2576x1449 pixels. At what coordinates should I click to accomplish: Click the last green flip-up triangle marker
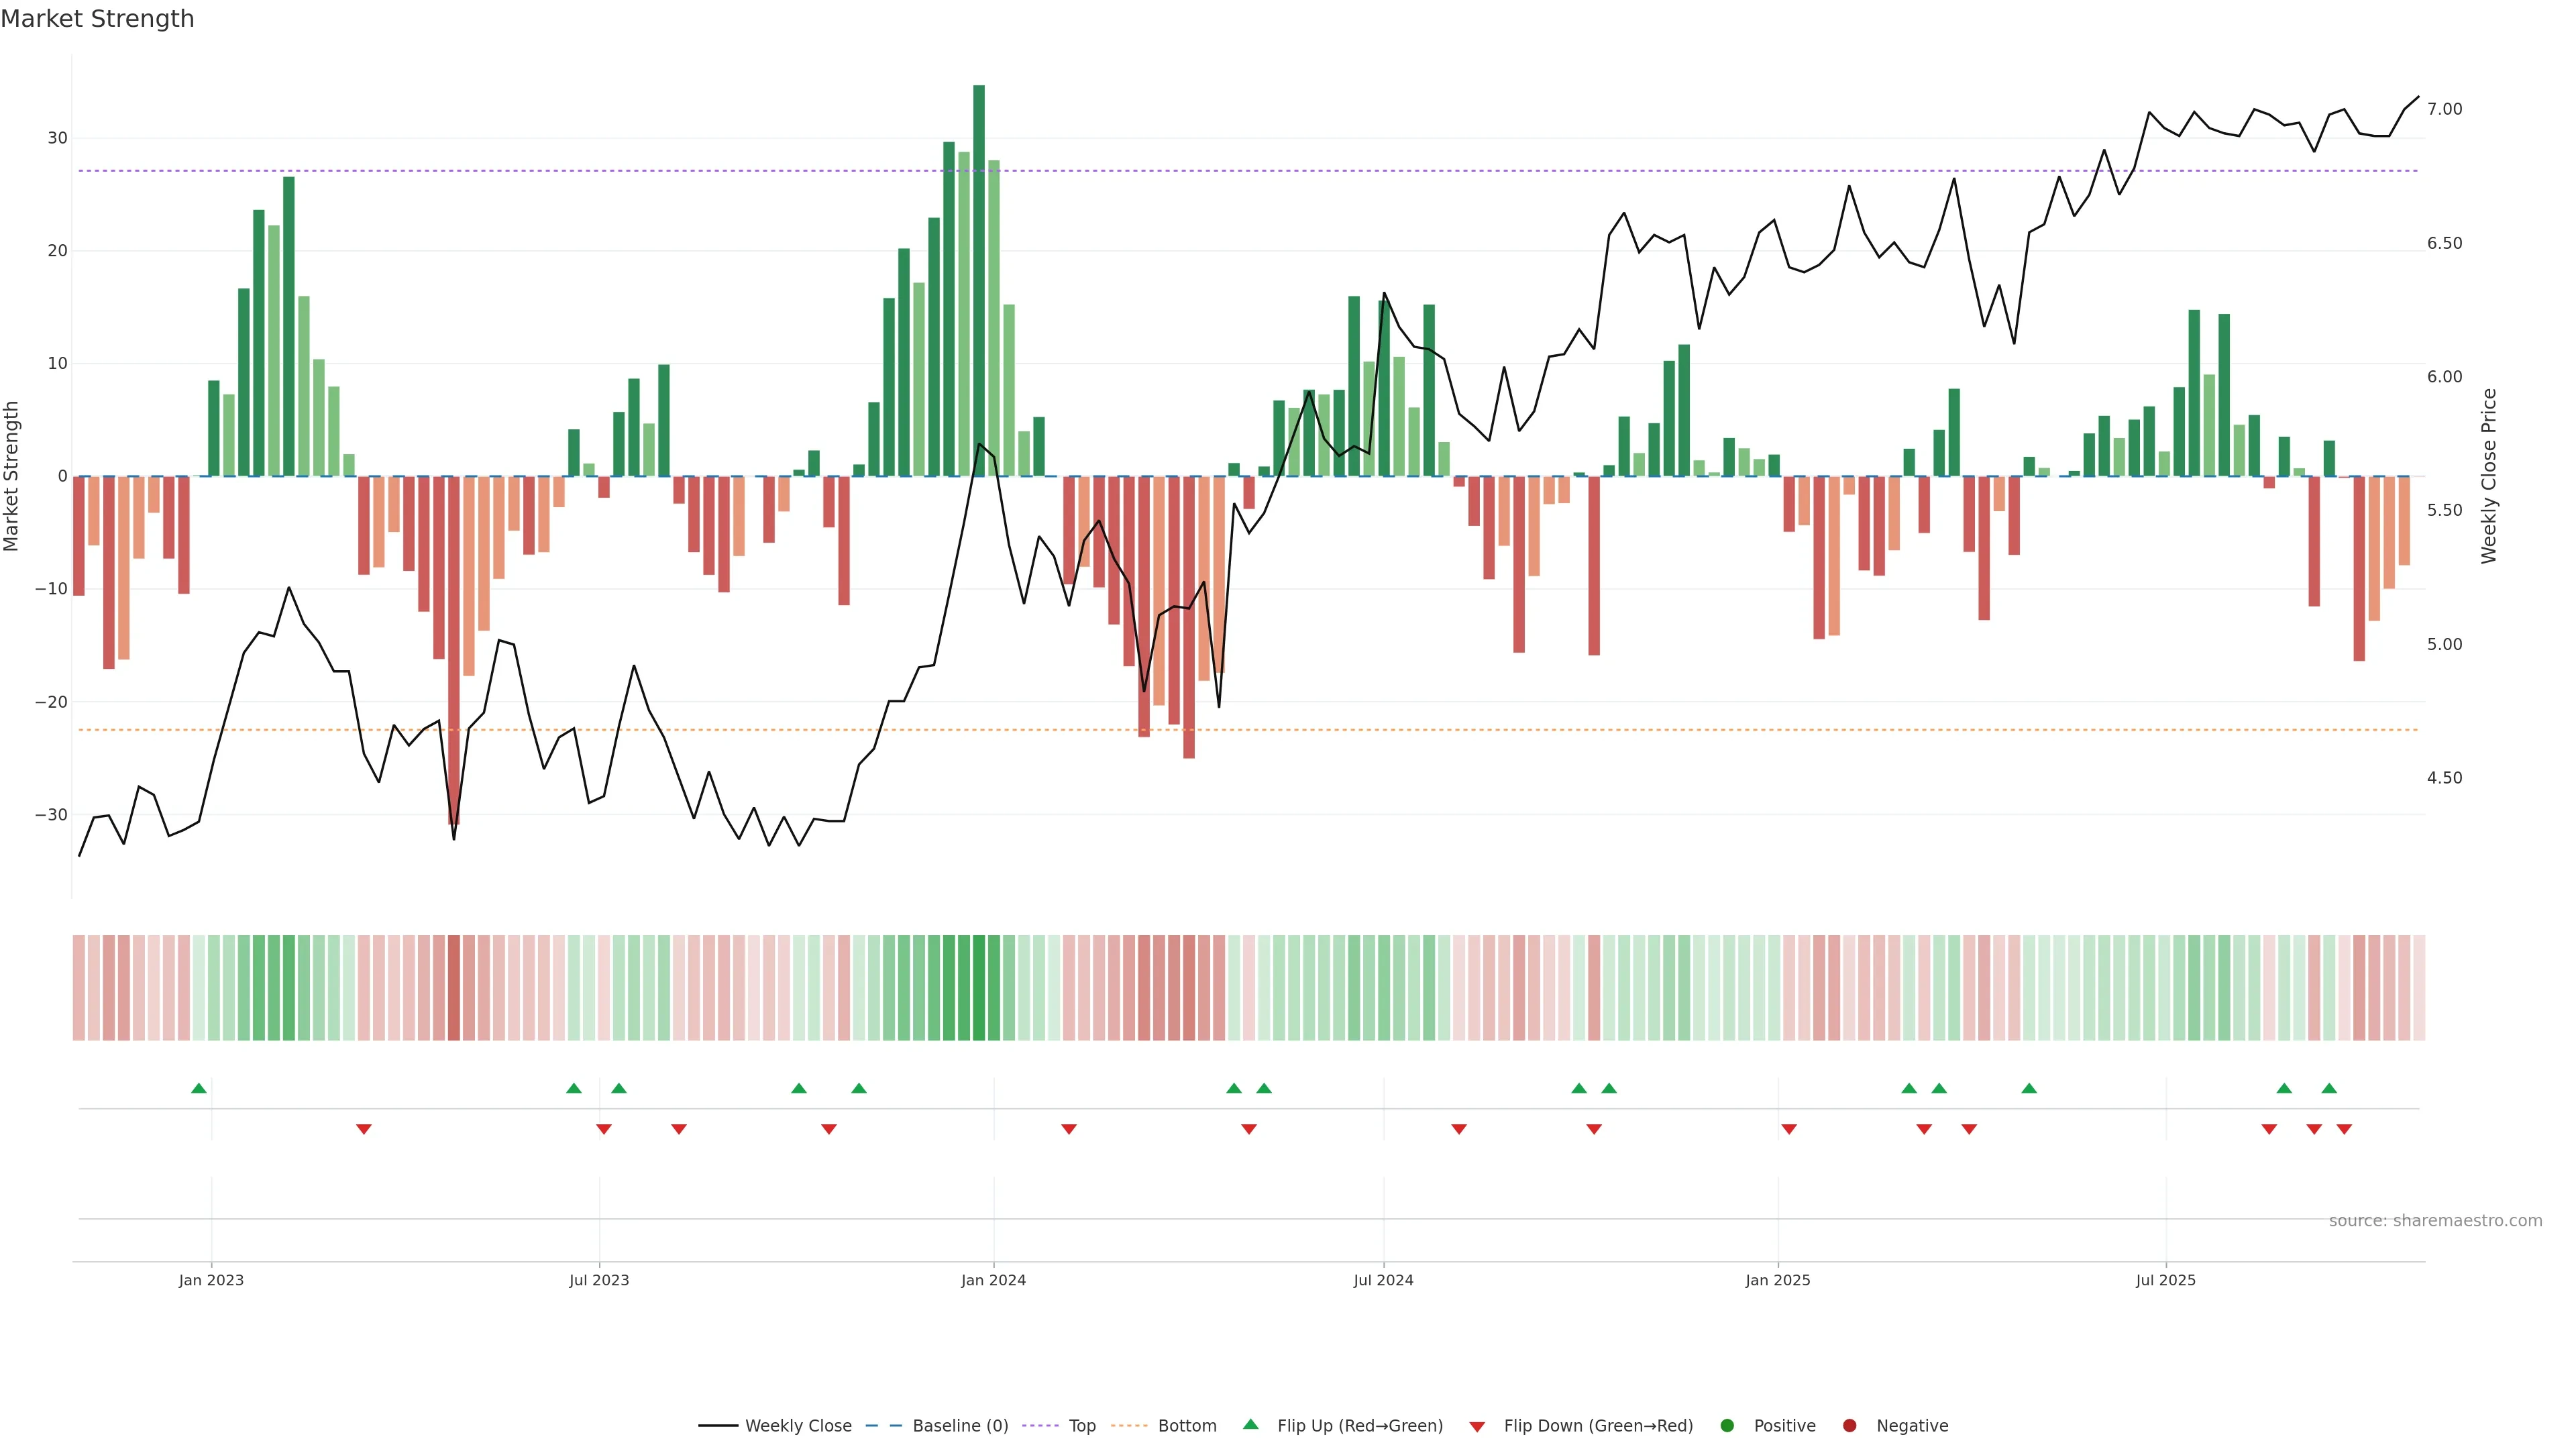[x=2329, y=1088]
